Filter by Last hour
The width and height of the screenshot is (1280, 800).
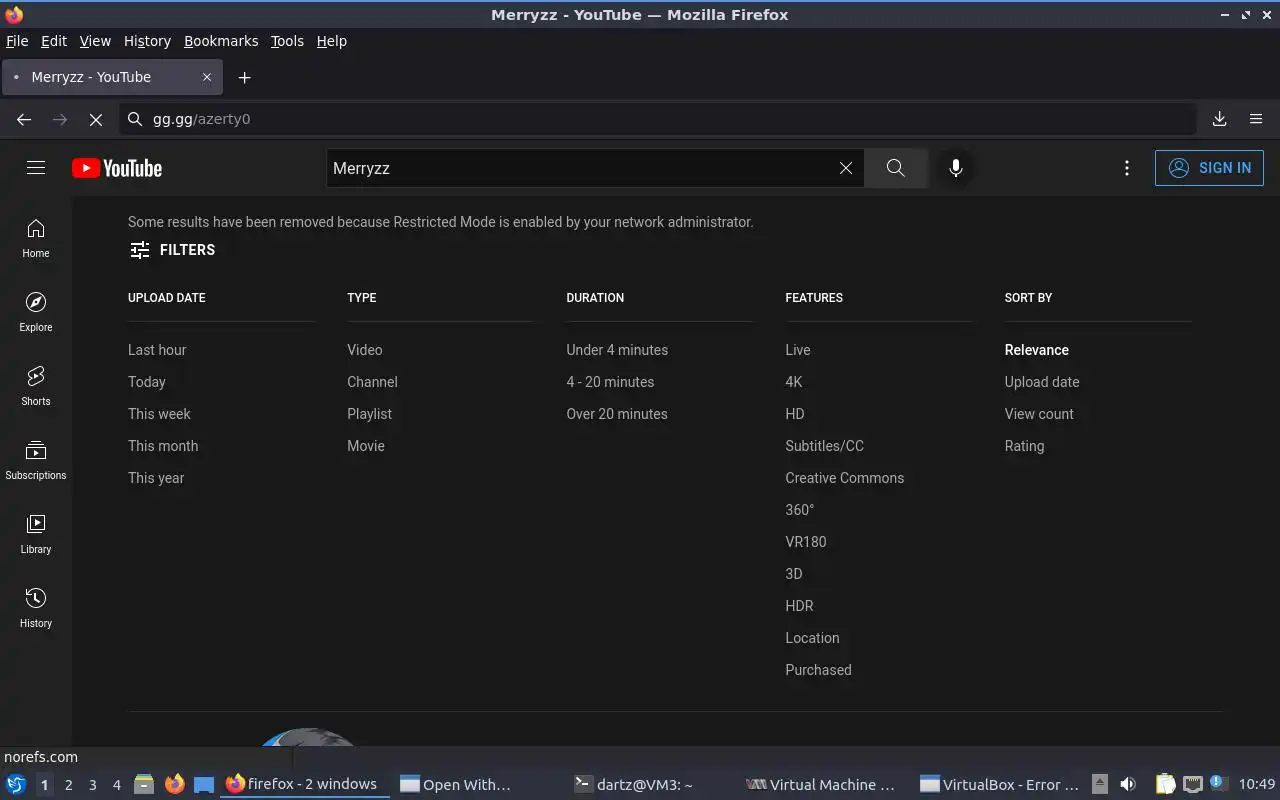(157, 350)
